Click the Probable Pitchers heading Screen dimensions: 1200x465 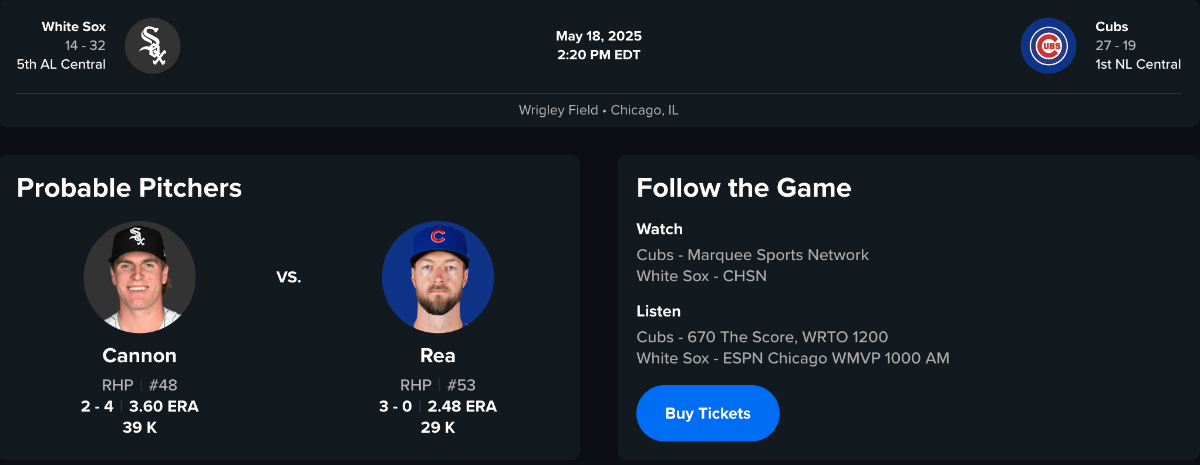point(129,188)
